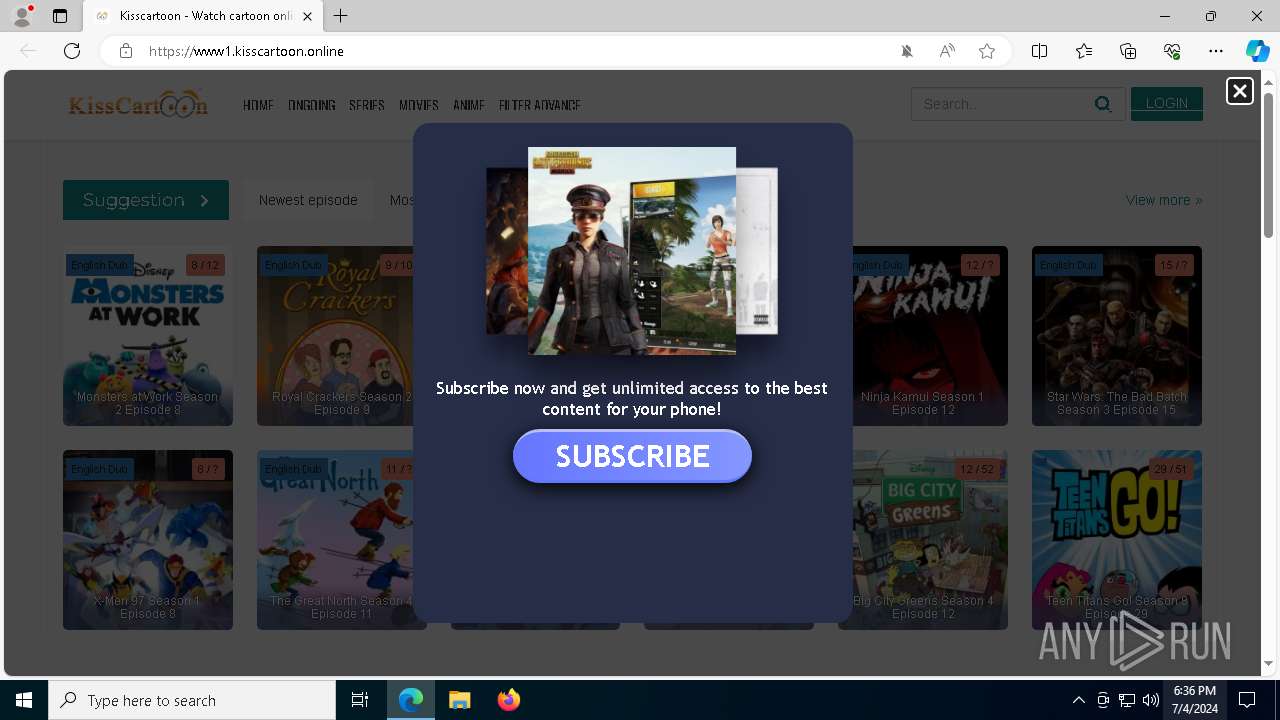The width and height of the screenshot is (1280, 720).
Task: Open the Edge profile icon
Action: [x=22, y=16]
